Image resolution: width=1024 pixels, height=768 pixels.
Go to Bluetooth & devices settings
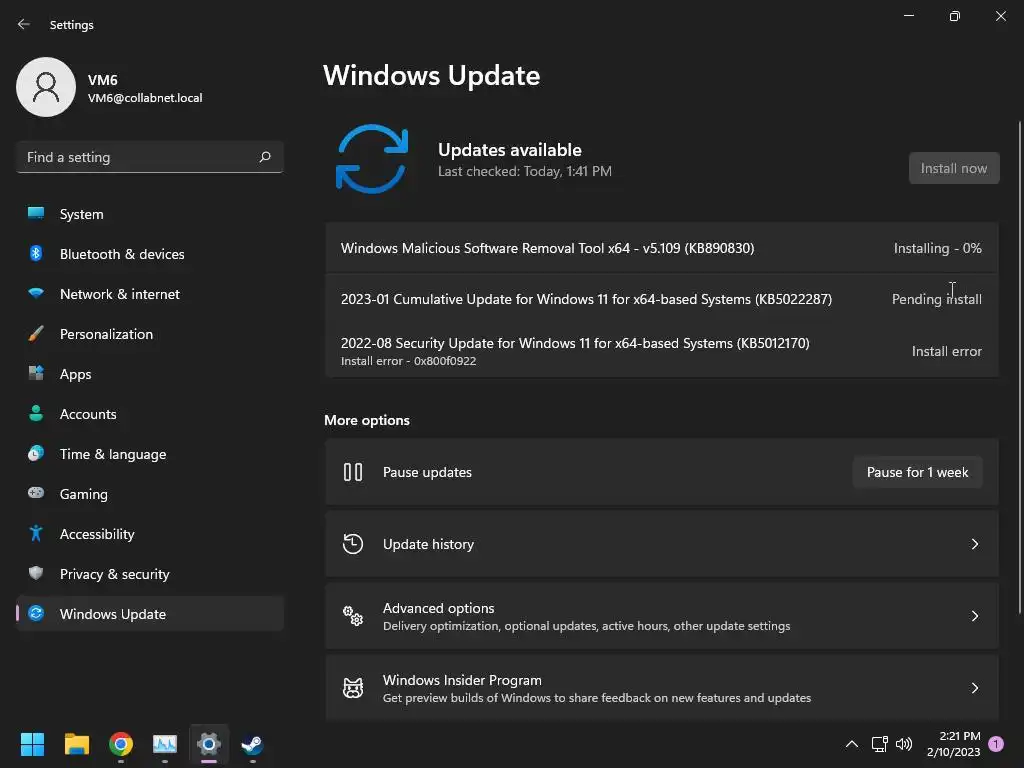150,253
